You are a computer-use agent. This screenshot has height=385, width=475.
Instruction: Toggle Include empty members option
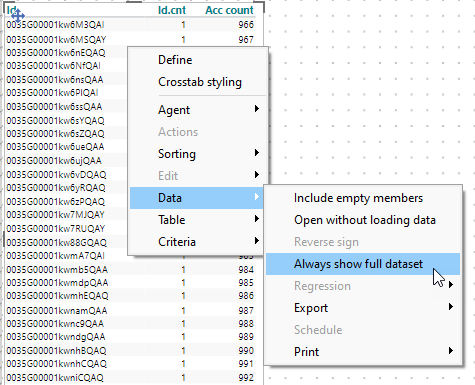click(363, 198)
